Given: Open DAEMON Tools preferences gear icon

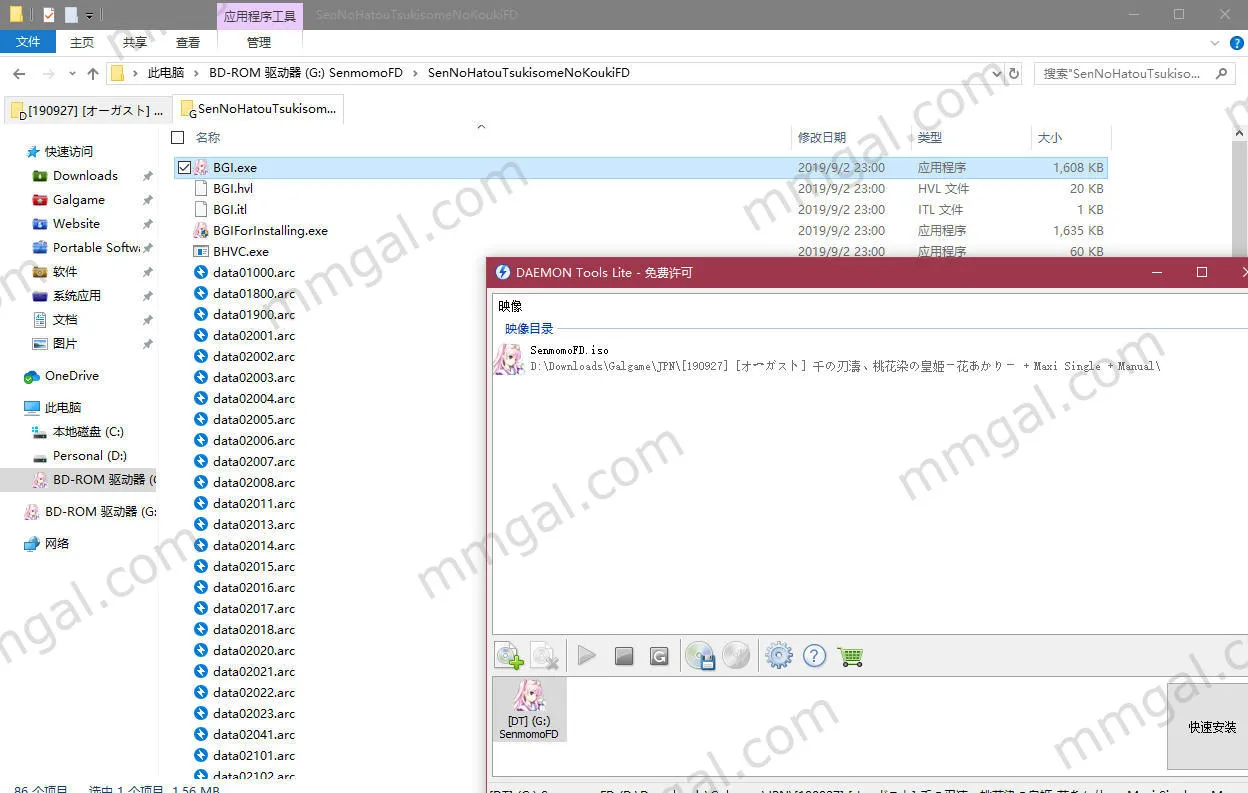Looking at the screenshot, I should [778, 656].
